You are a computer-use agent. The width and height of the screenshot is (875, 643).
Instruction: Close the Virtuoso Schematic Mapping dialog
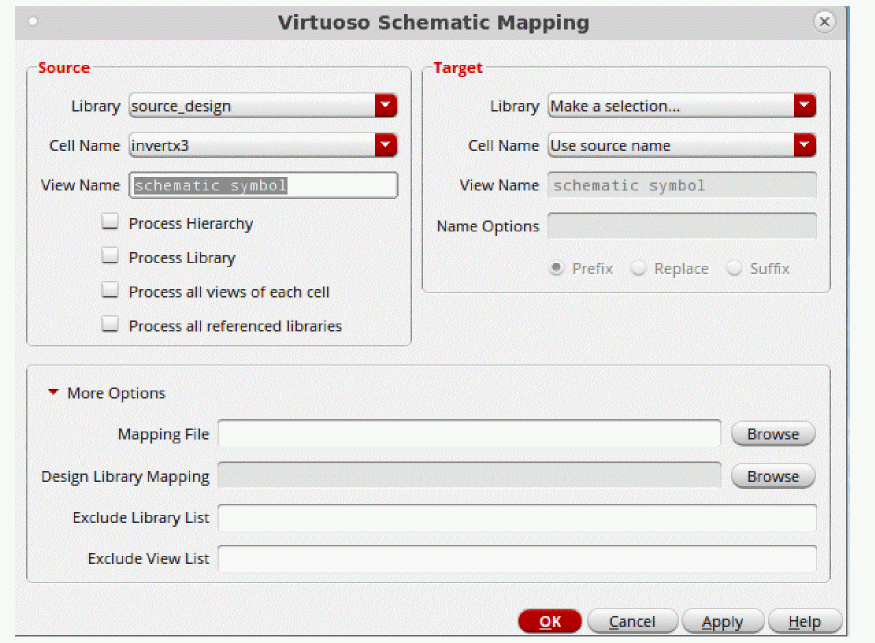824,21
